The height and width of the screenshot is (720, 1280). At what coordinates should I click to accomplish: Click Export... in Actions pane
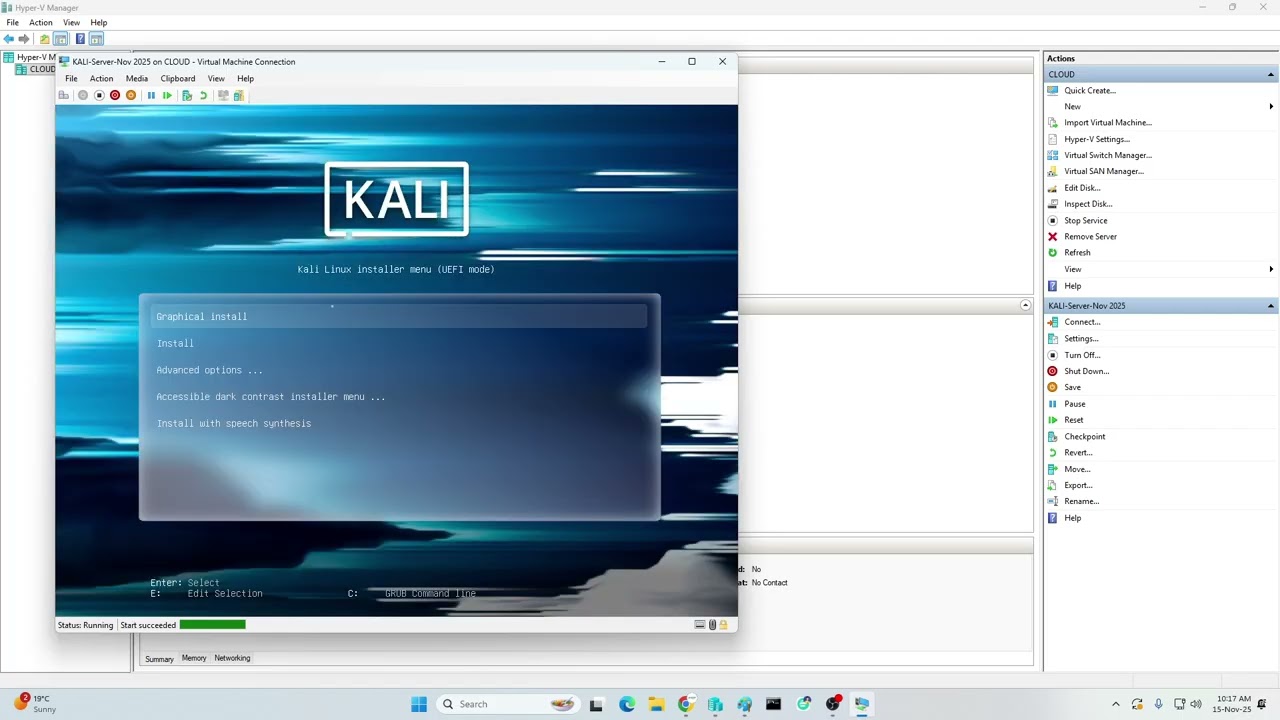tap(1078, 485)
